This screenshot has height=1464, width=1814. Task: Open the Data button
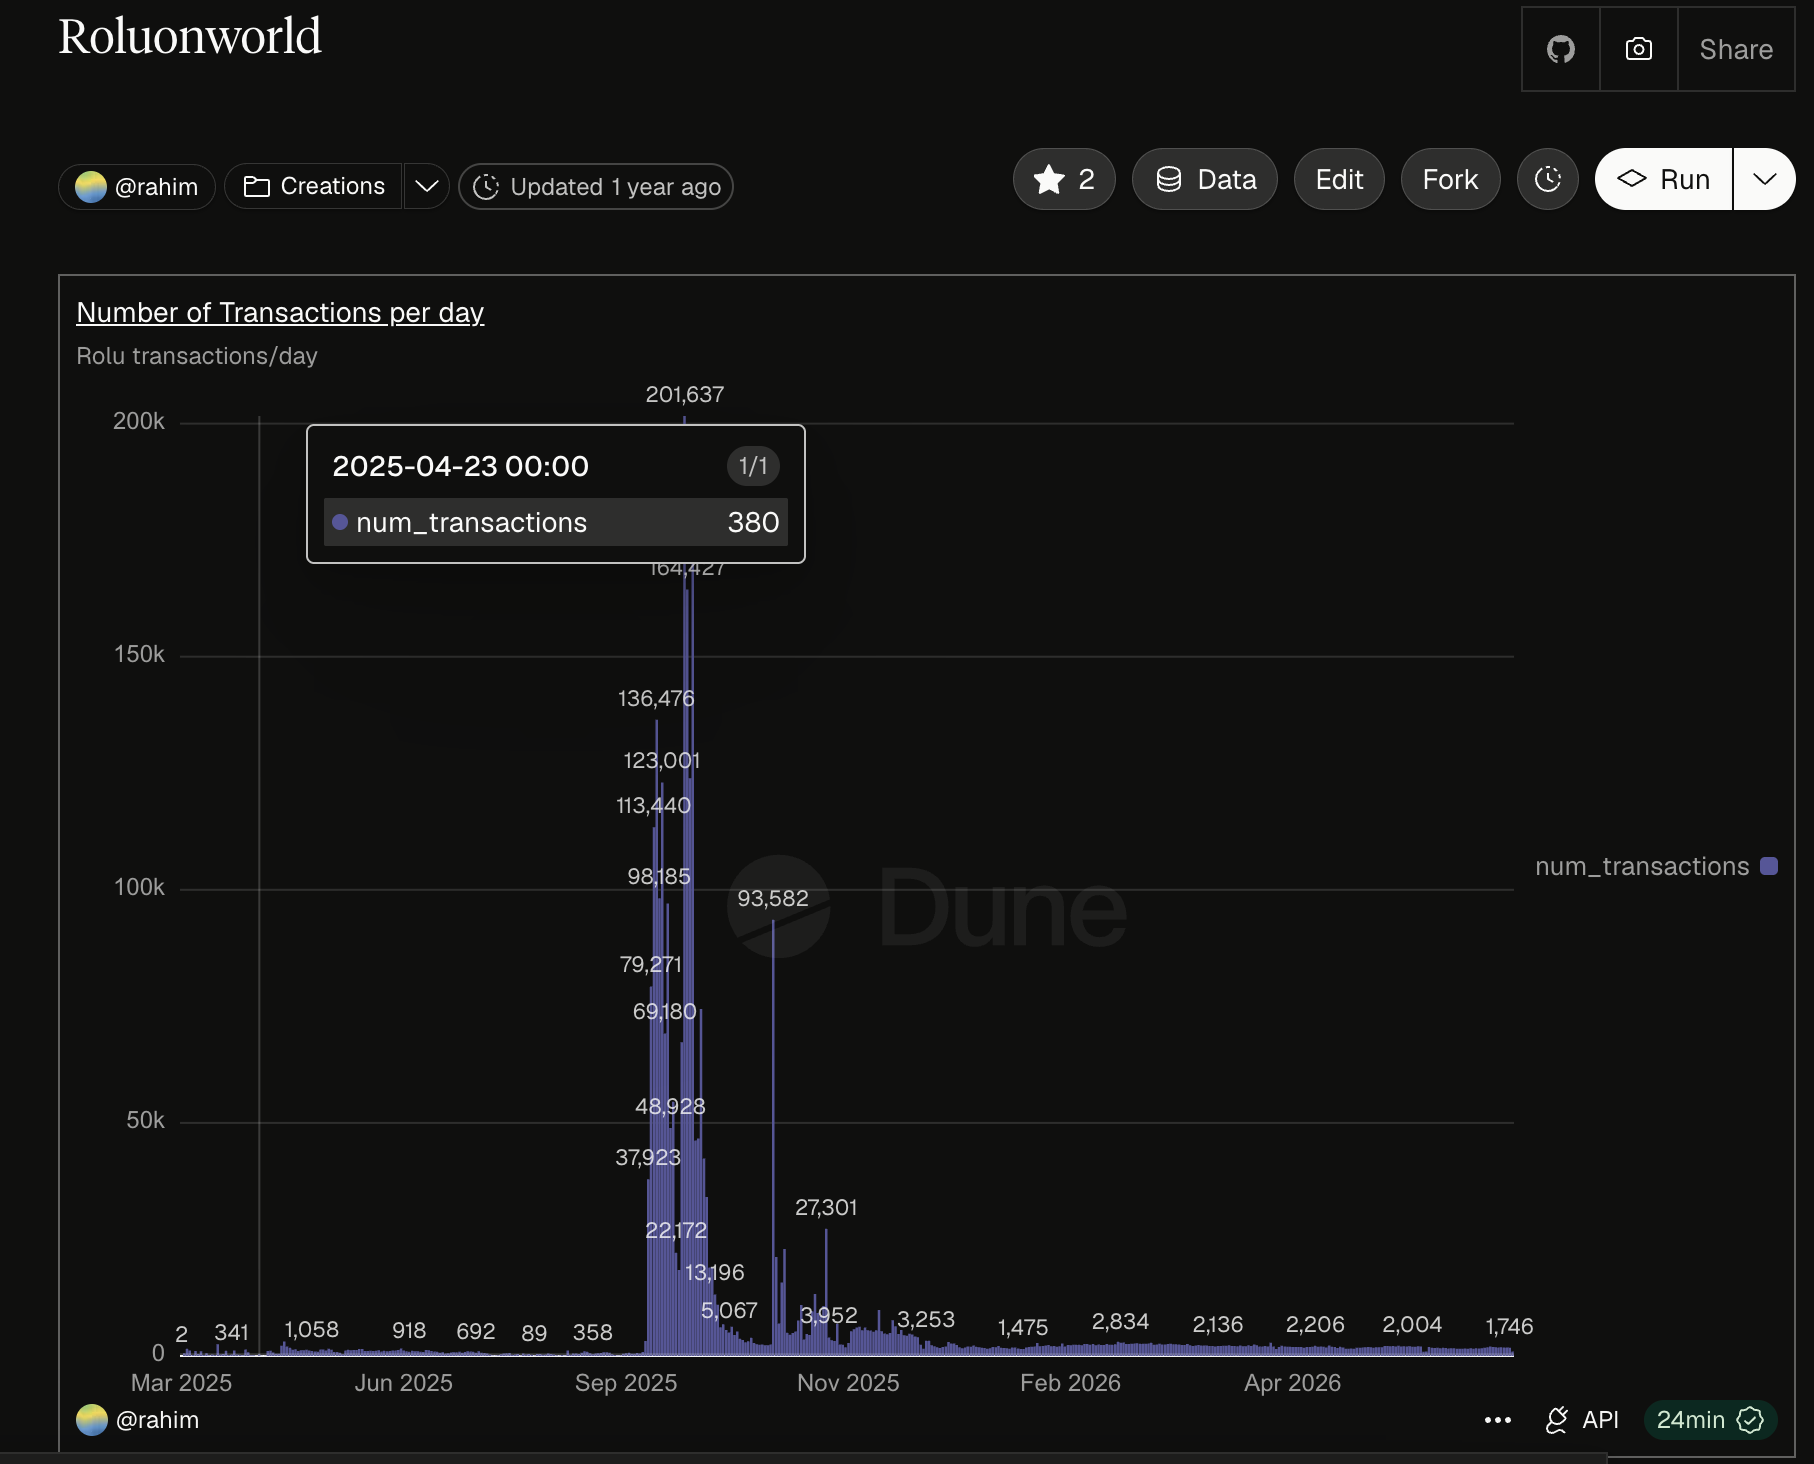point(1205,179)
